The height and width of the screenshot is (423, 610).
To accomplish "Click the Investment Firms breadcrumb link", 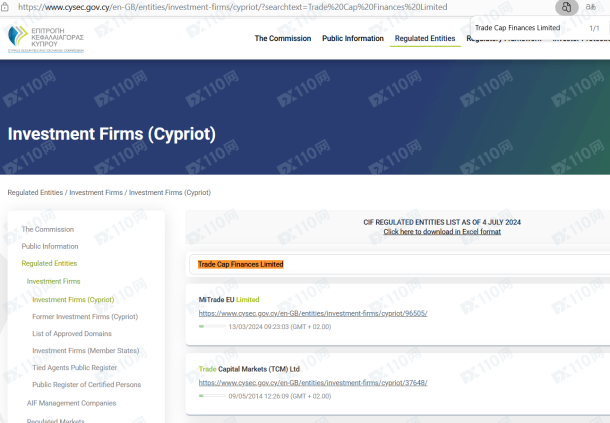I will (x=96, y=193).
